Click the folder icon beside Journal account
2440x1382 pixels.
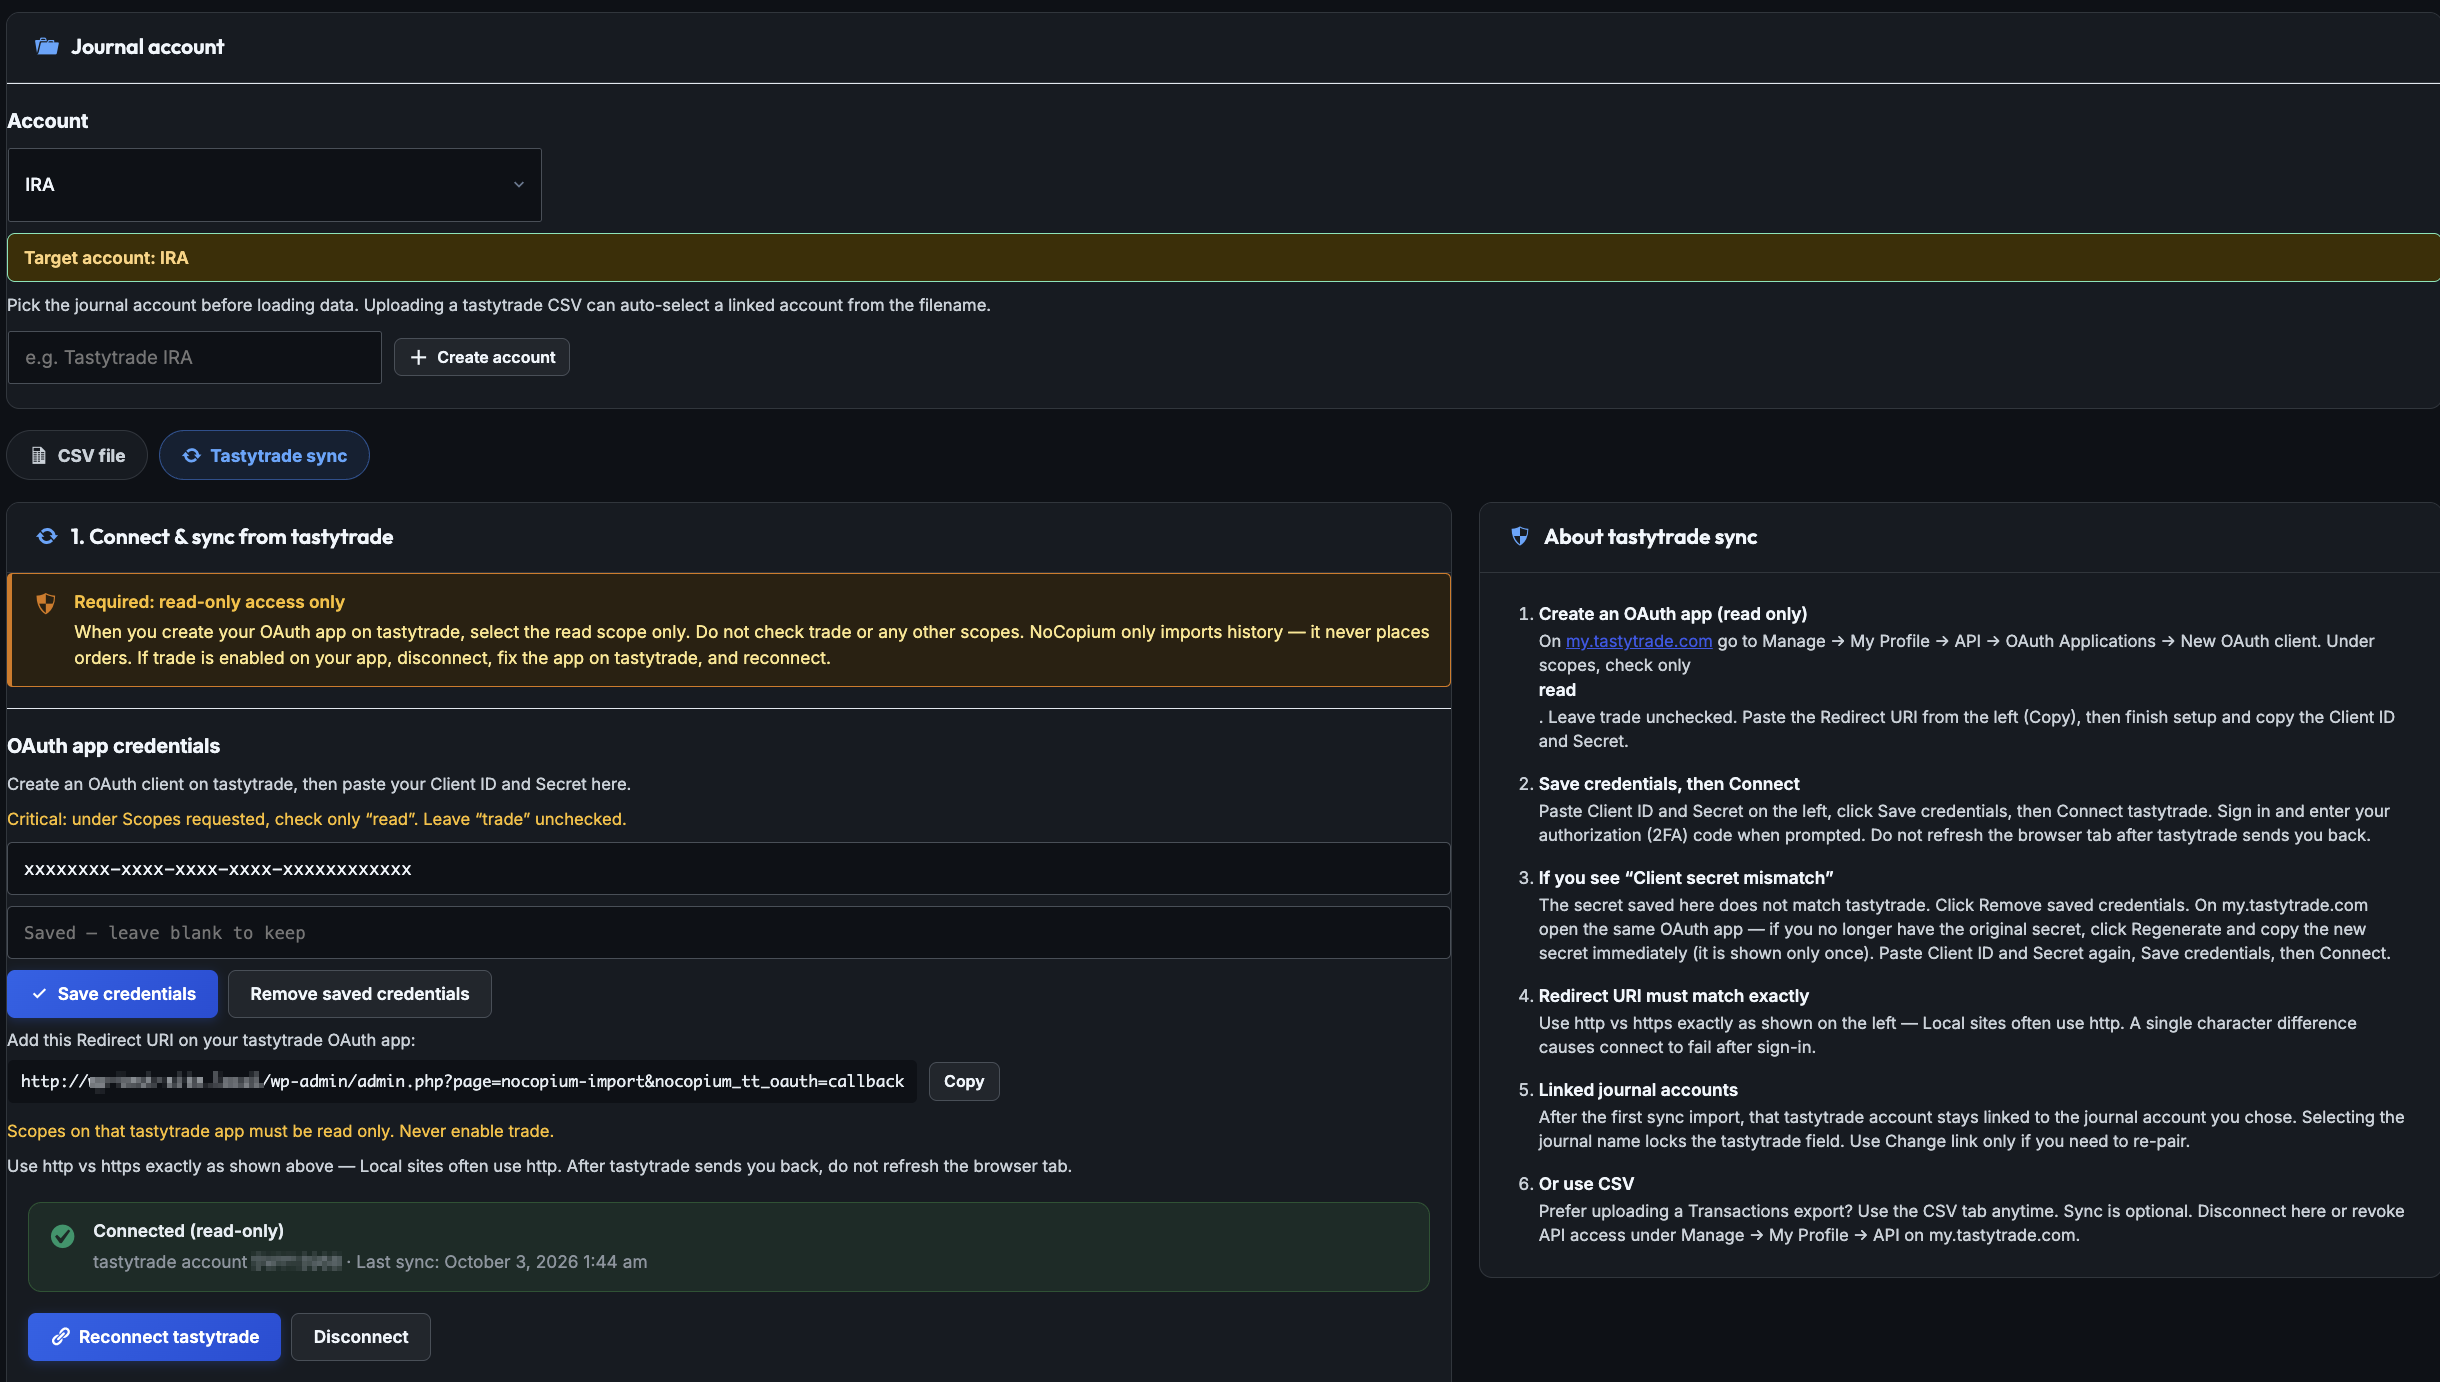pyautogui.click(x=47, y=46)
